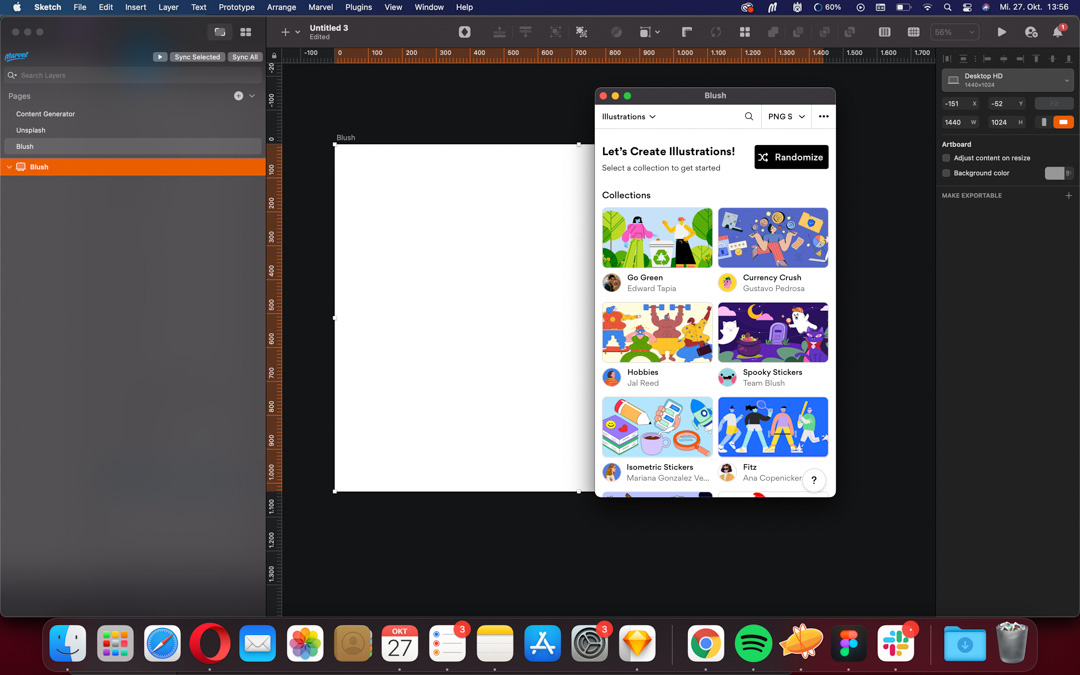Switch to components grid view in sidebar
Viewport: 1080px width, 675px height.
tap(245, 32)
